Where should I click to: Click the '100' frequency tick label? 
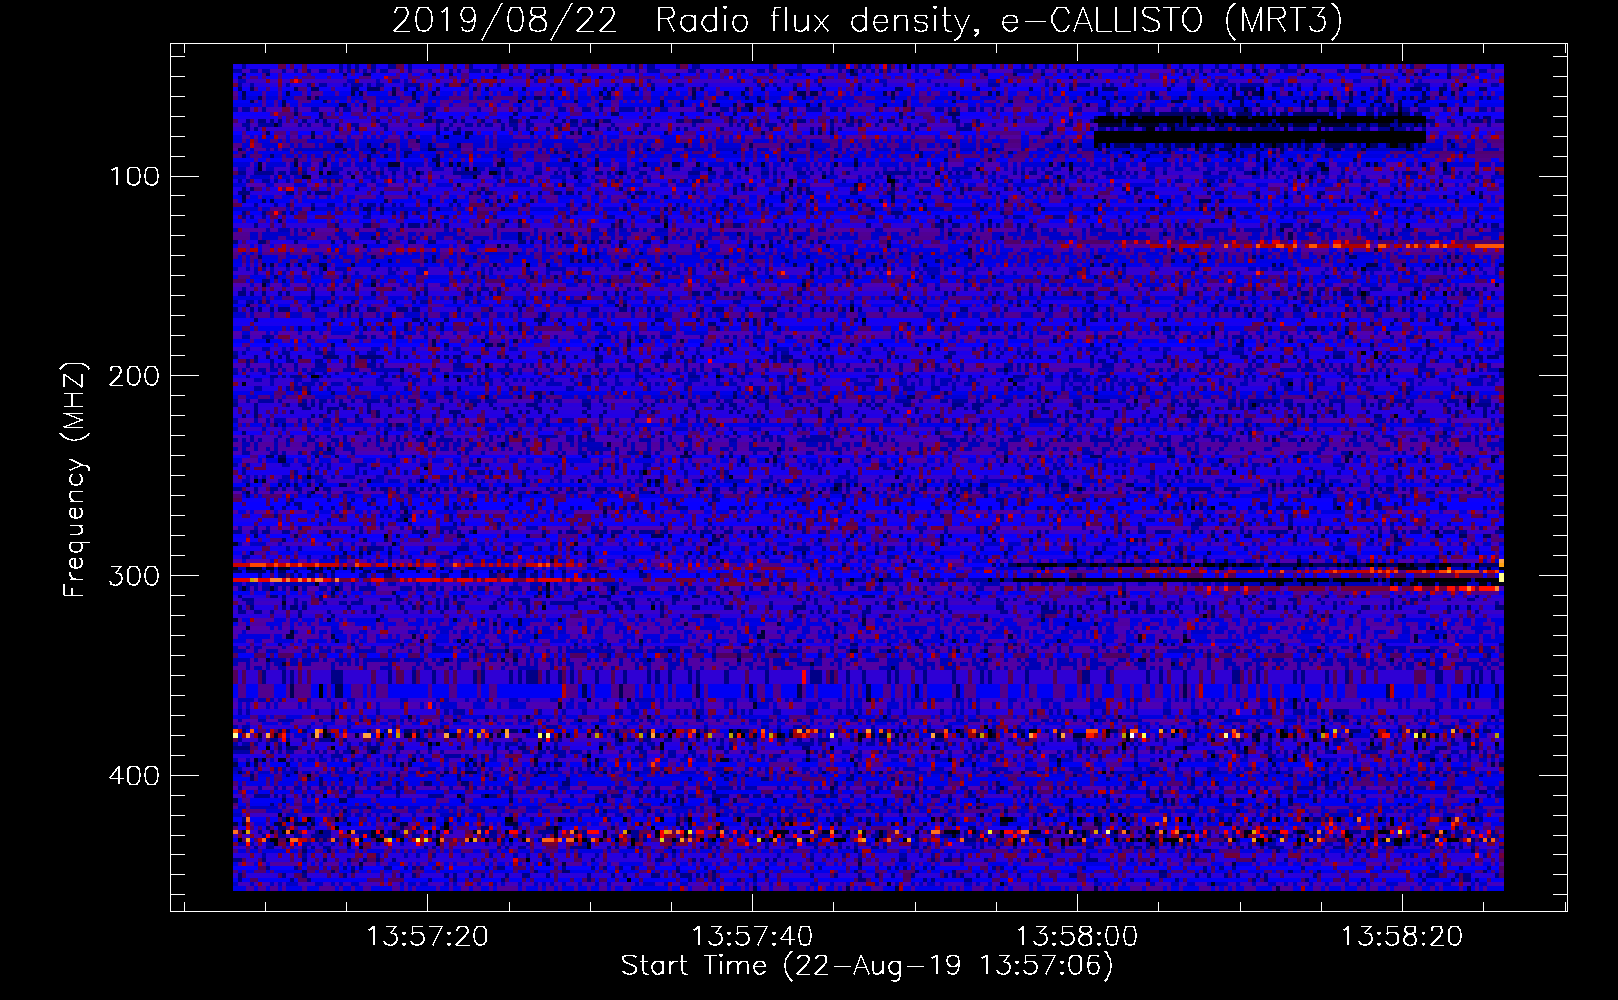point(135,176)
